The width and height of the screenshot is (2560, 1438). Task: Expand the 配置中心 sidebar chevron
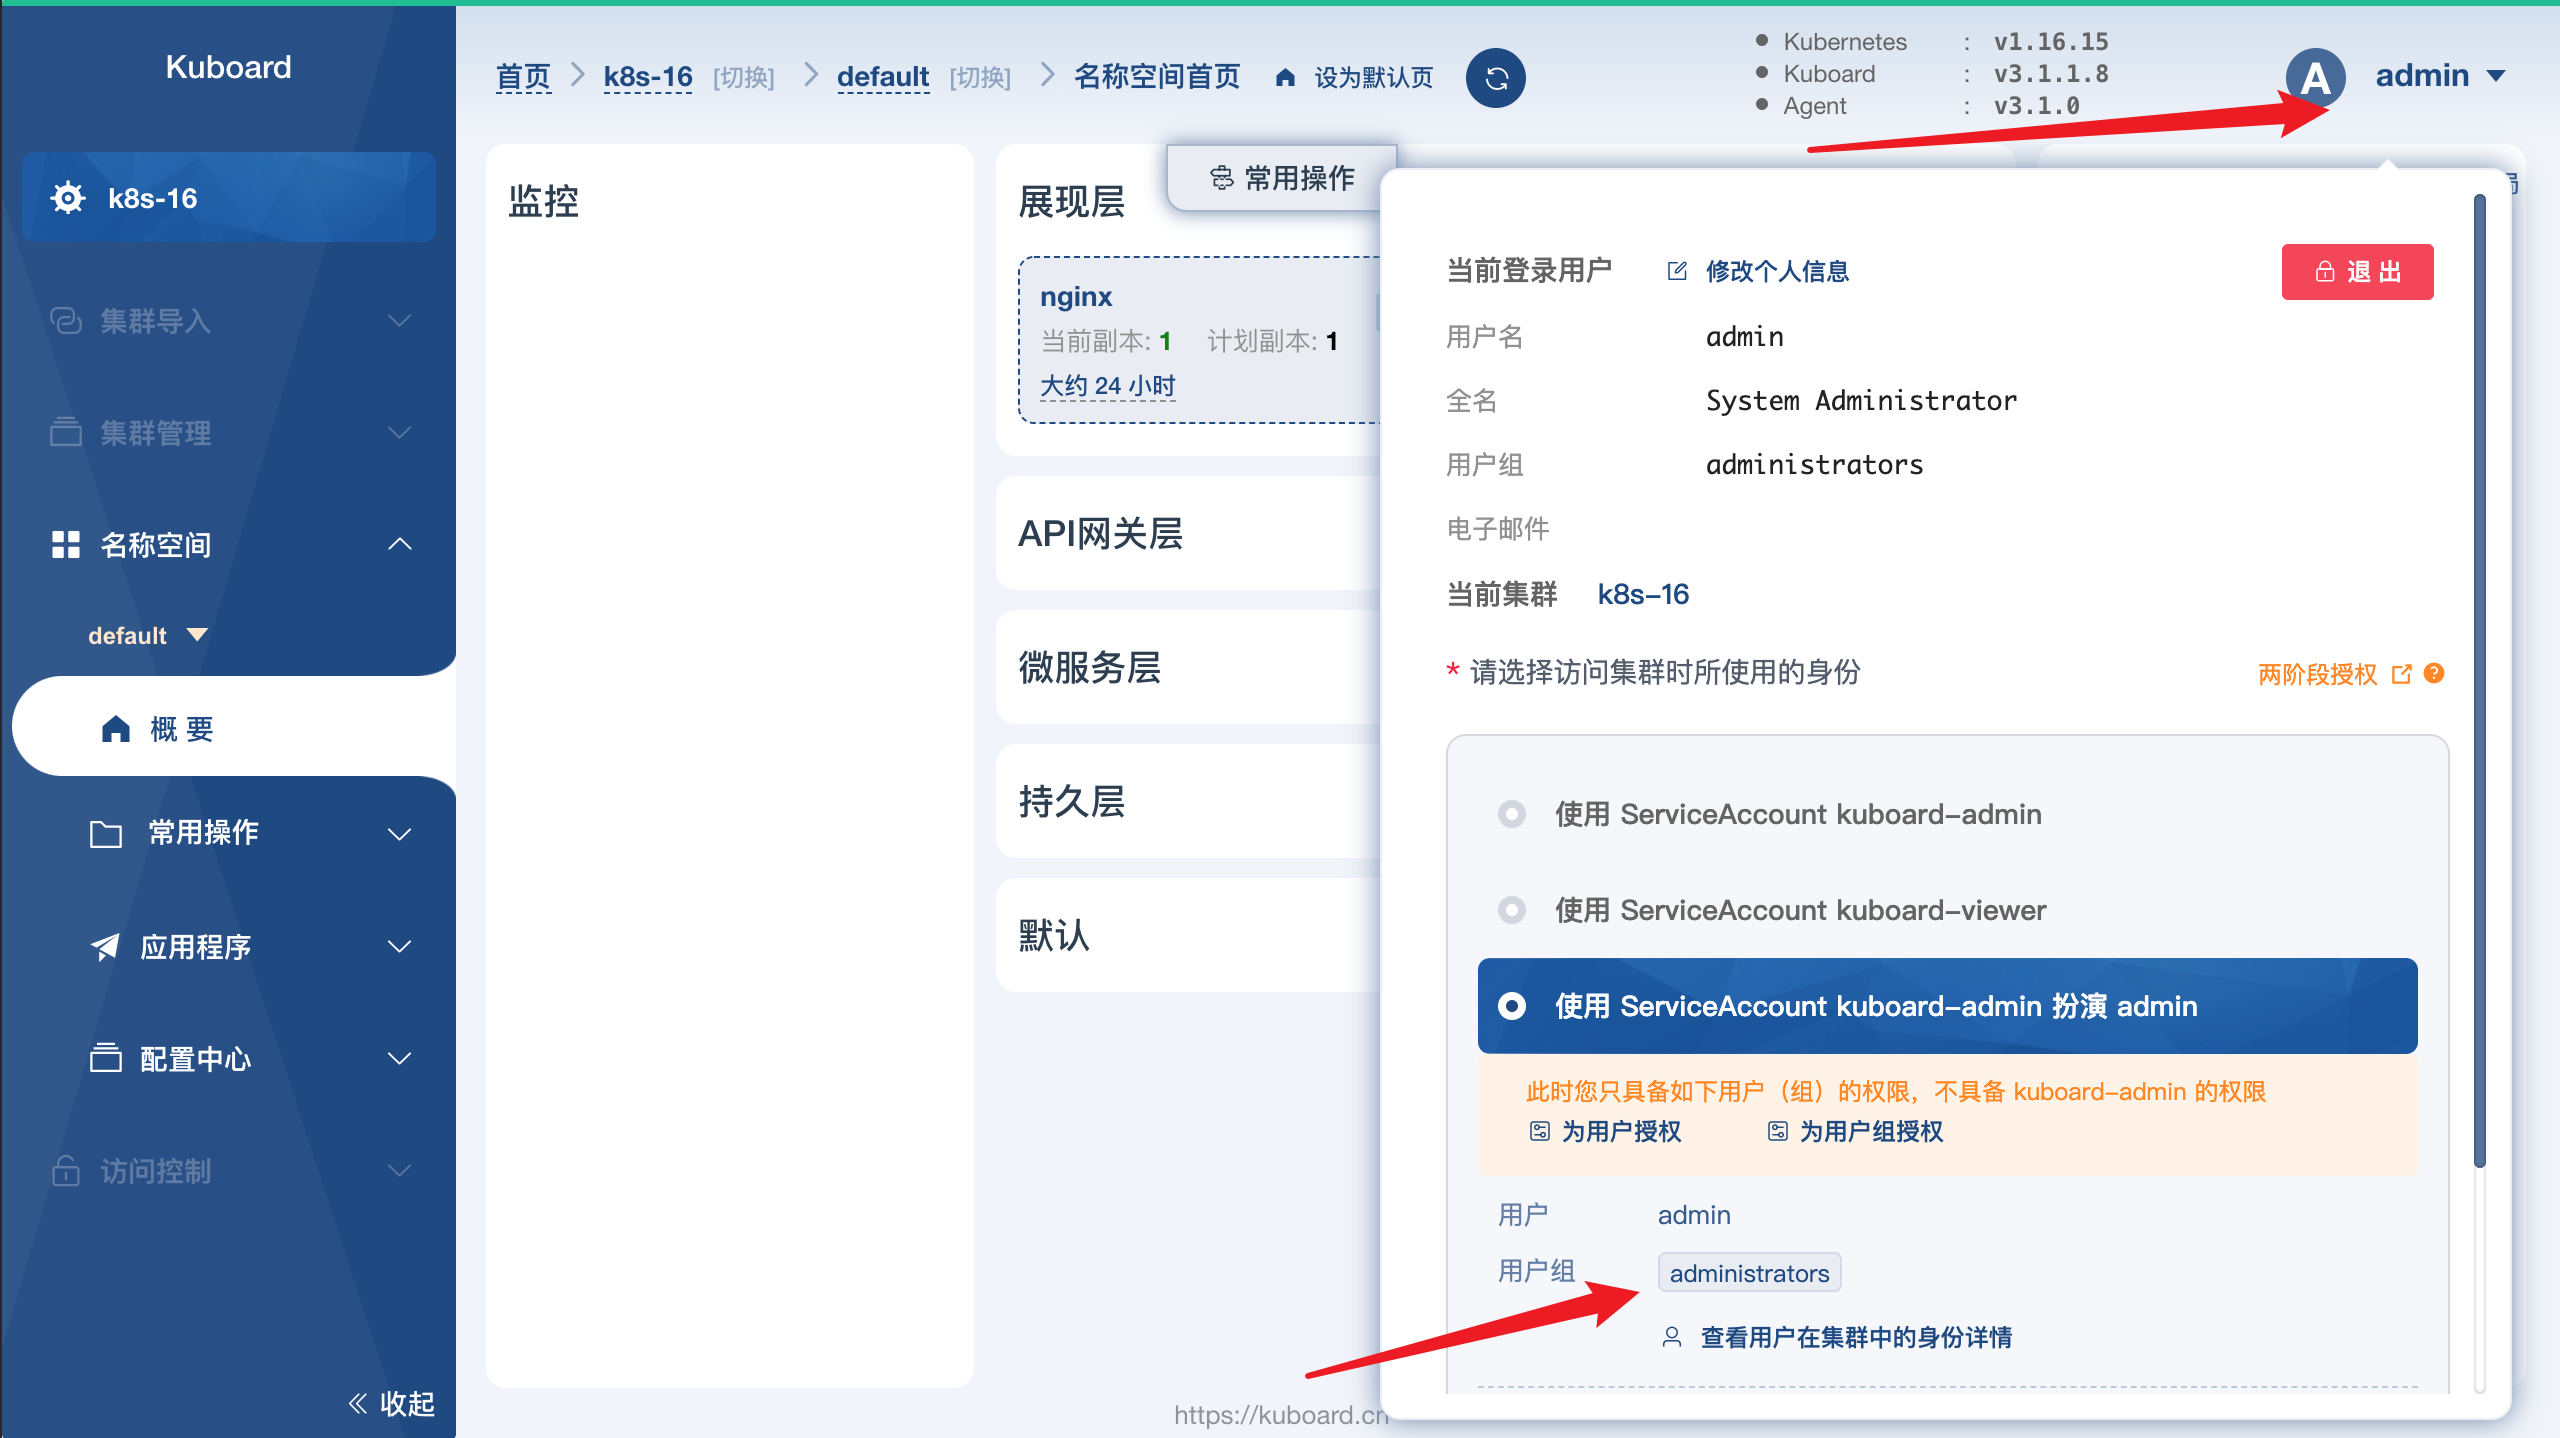(400, 1058)
